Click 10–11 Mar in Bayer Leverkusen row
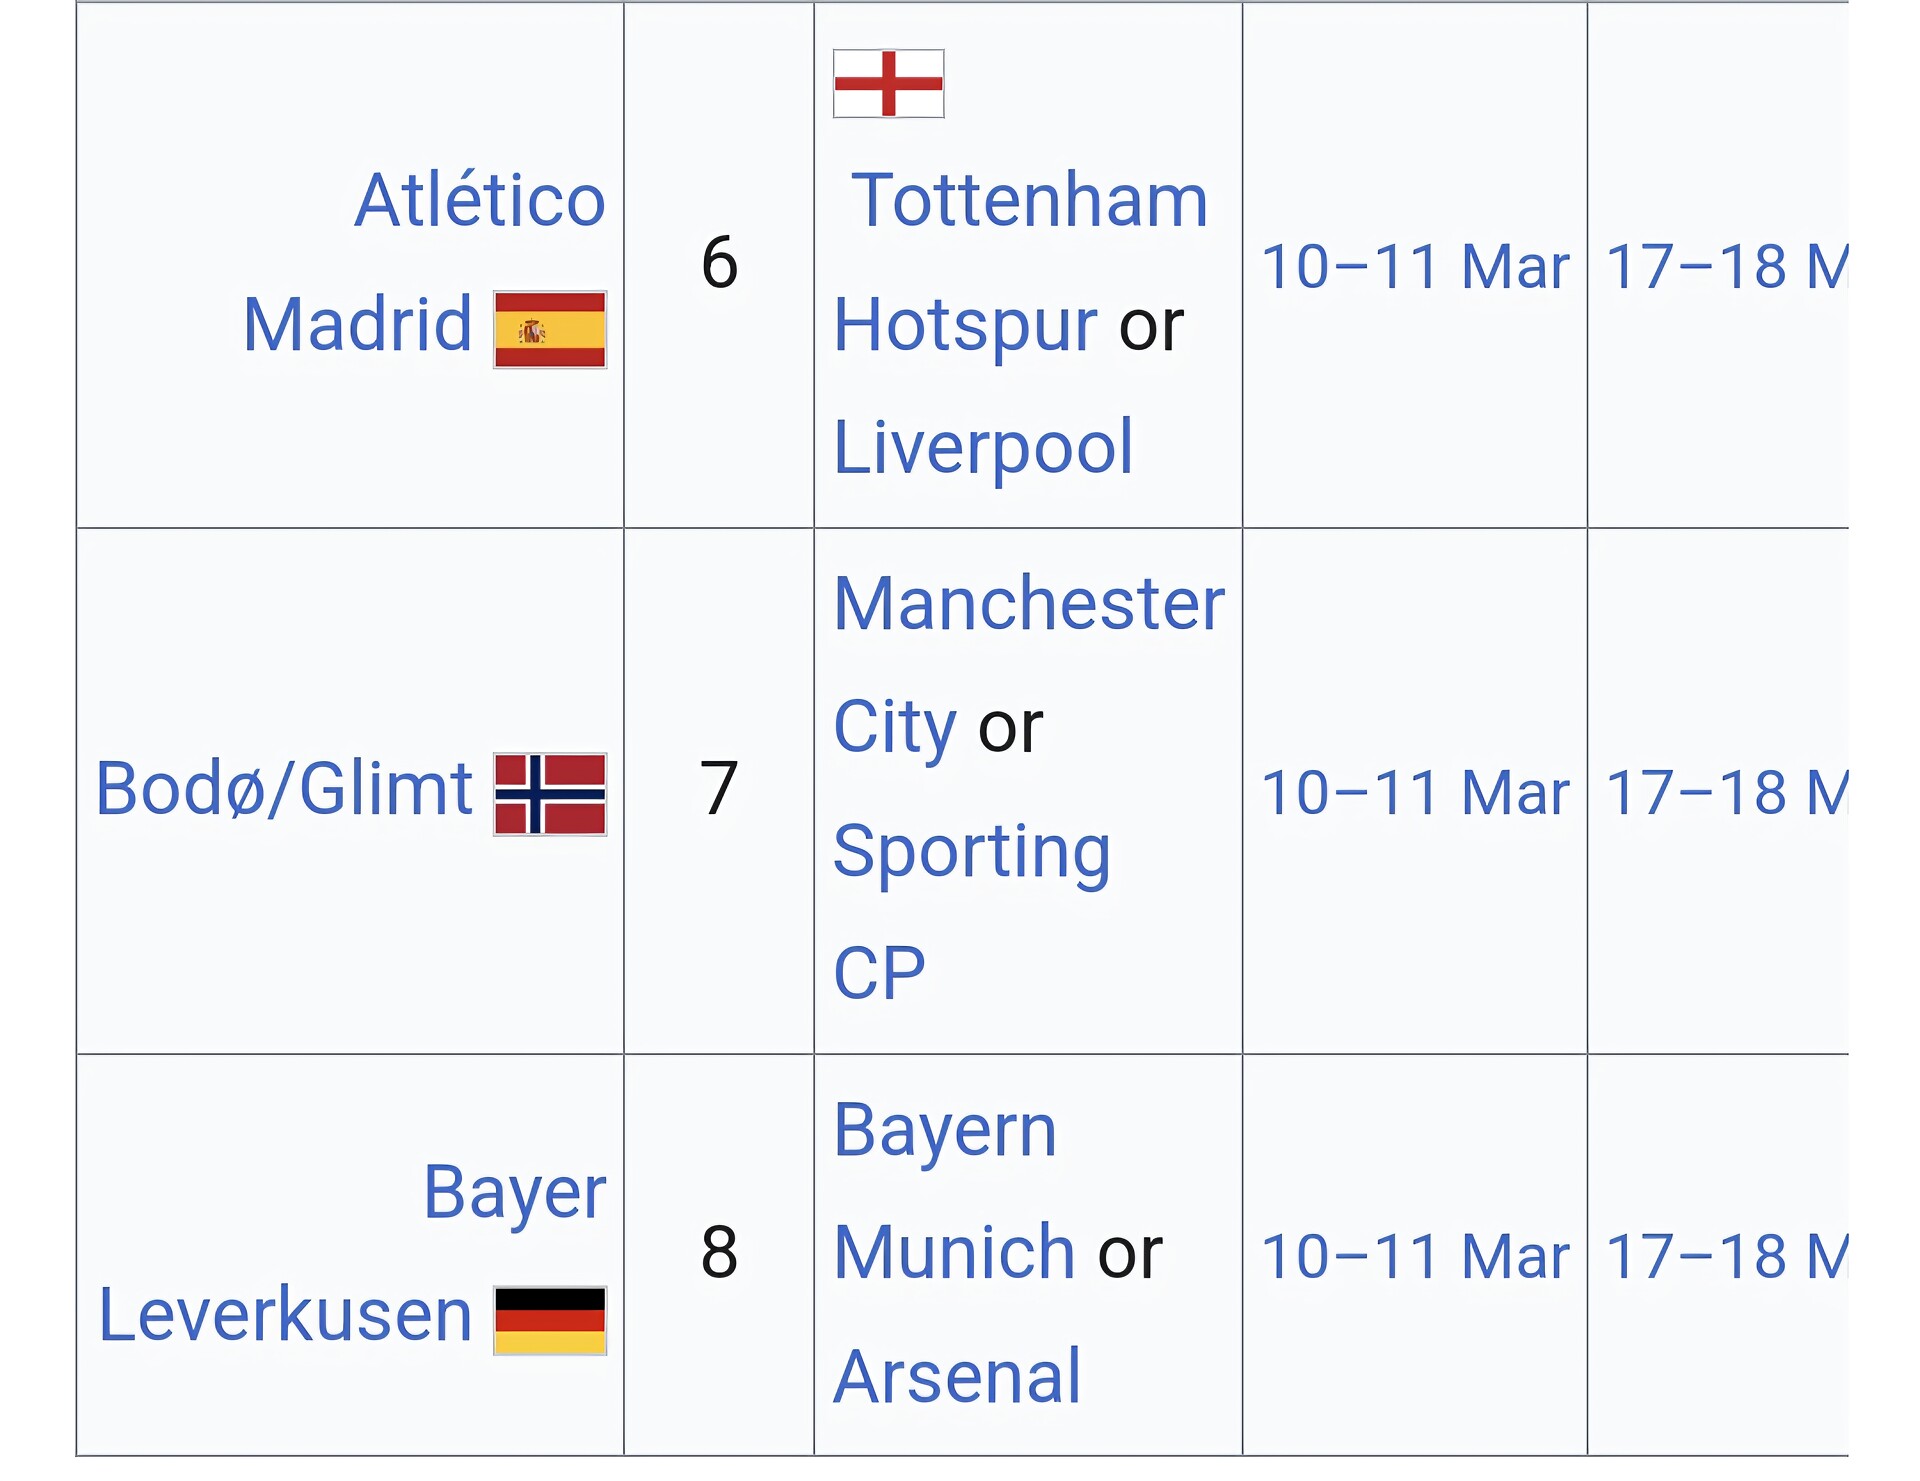This screenshot has height=1481, width=1920. 1414,1256
